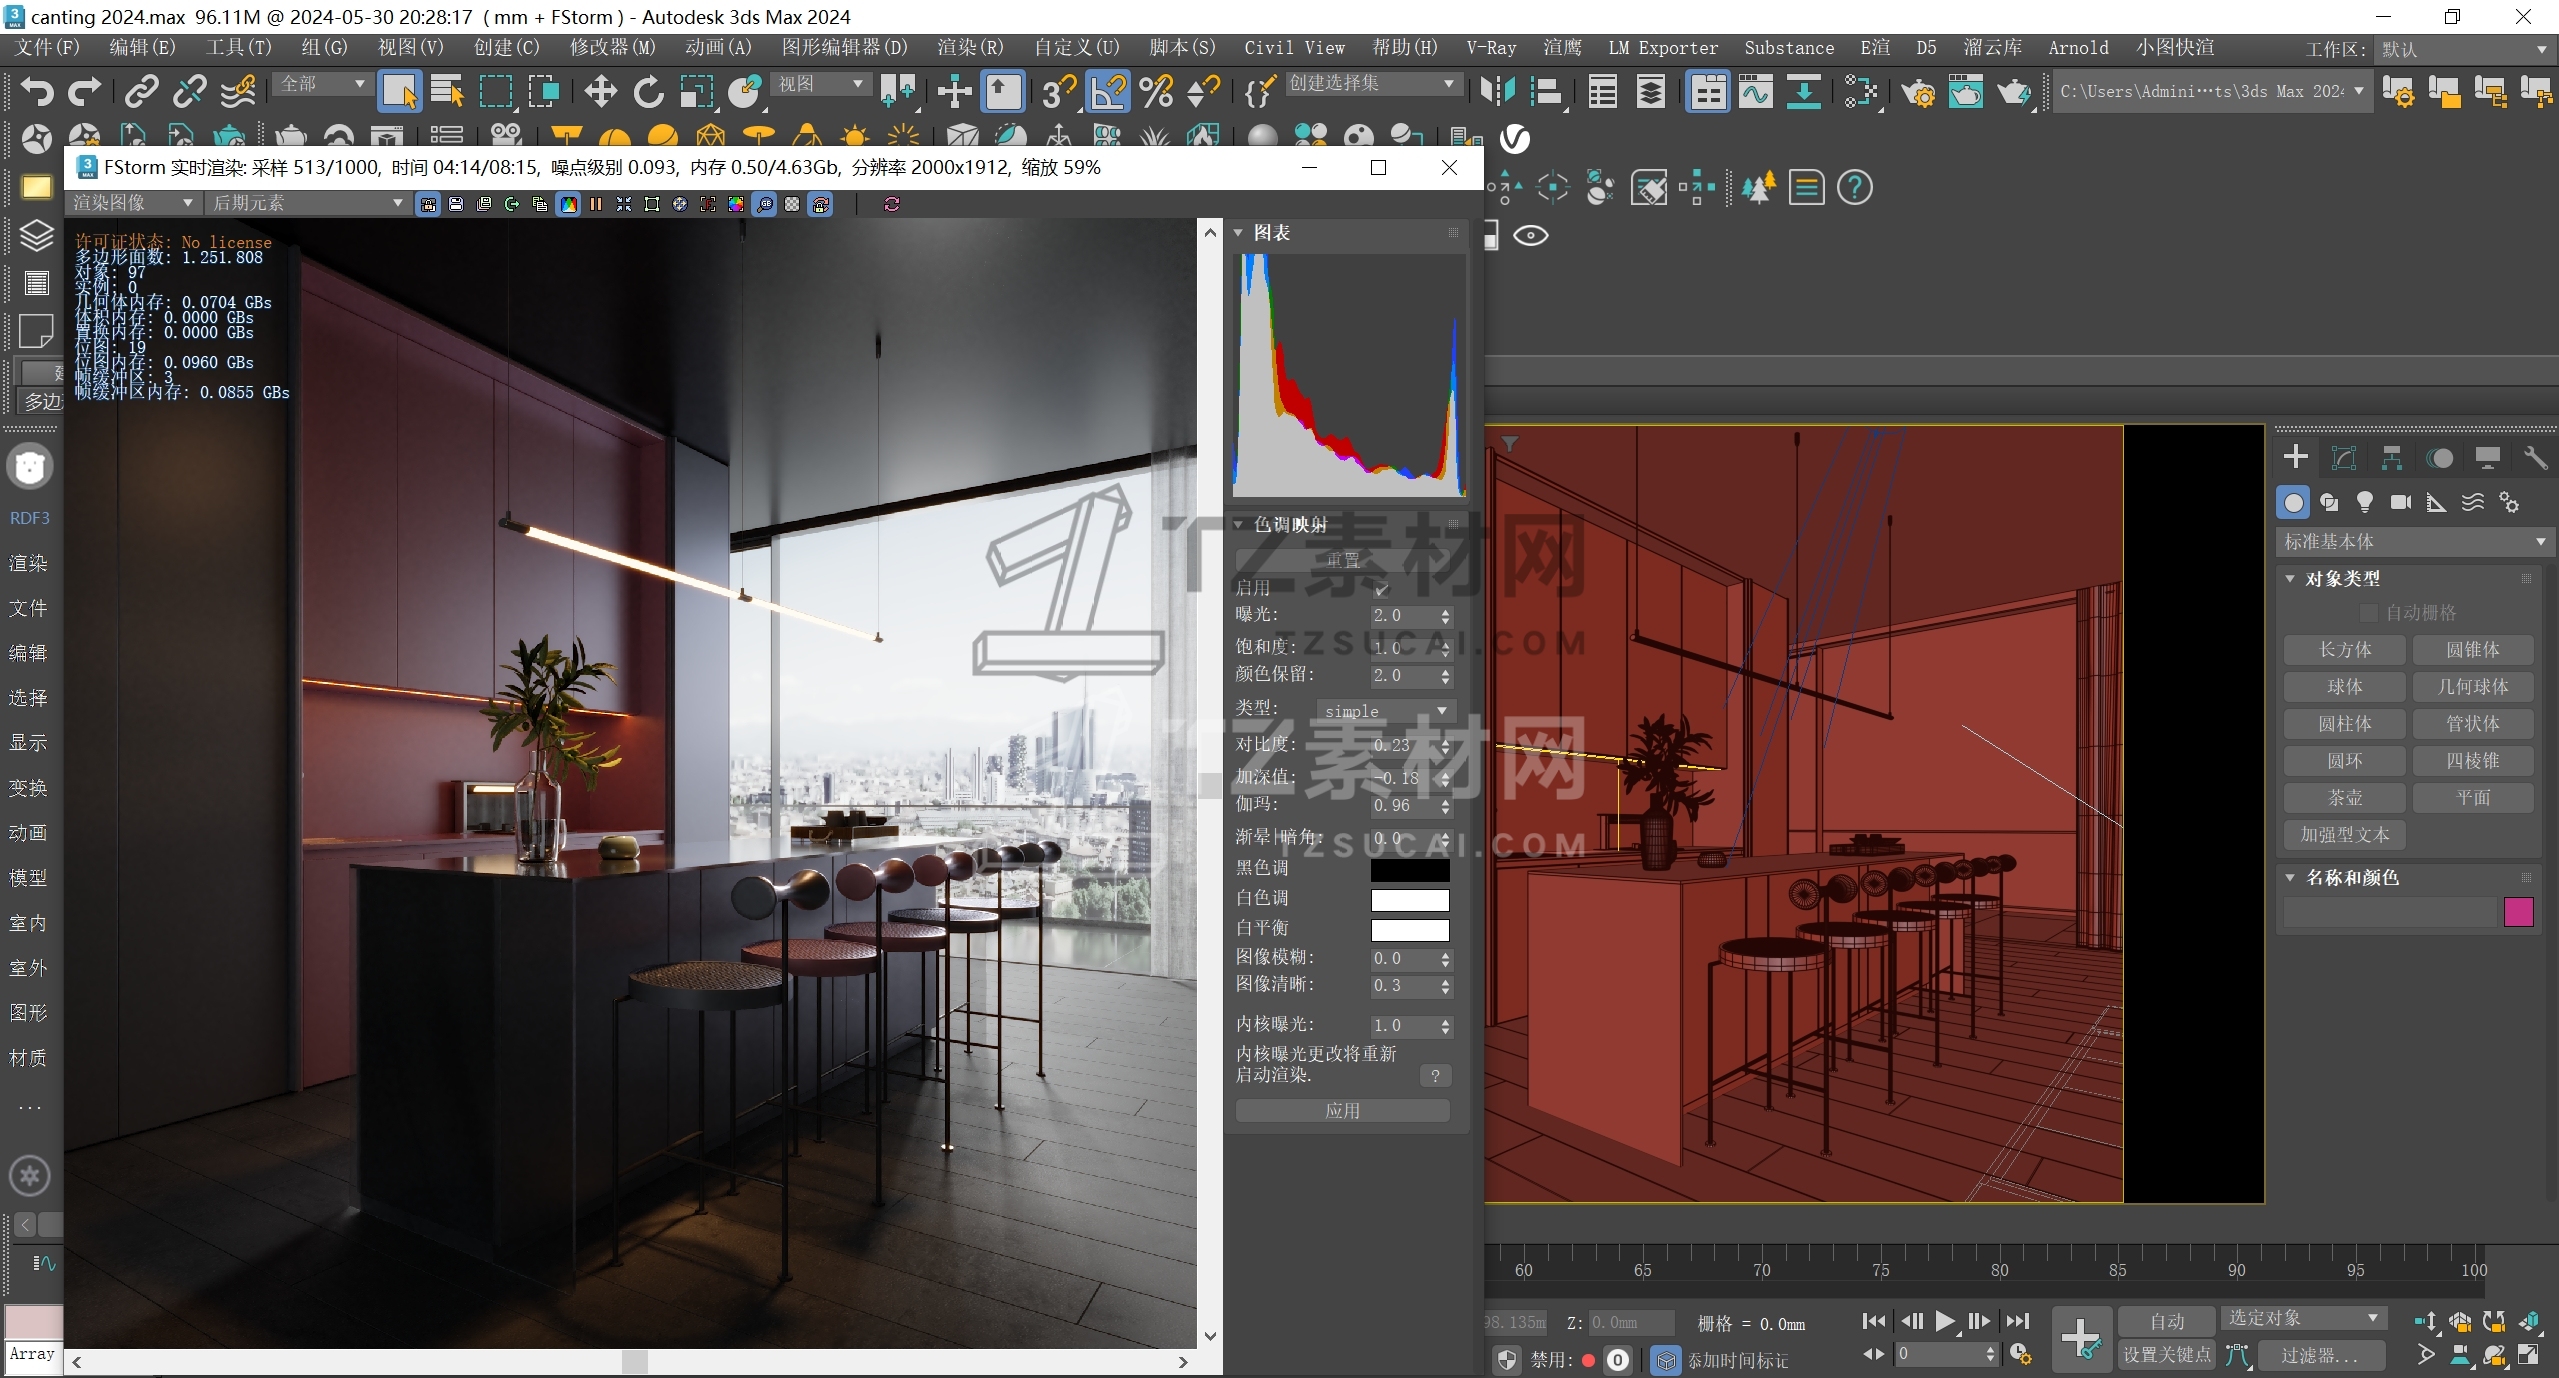This screenshot has height=1378, width=2559.
Task: Open the 修改器(M) menu
Action: pos(612,48)
